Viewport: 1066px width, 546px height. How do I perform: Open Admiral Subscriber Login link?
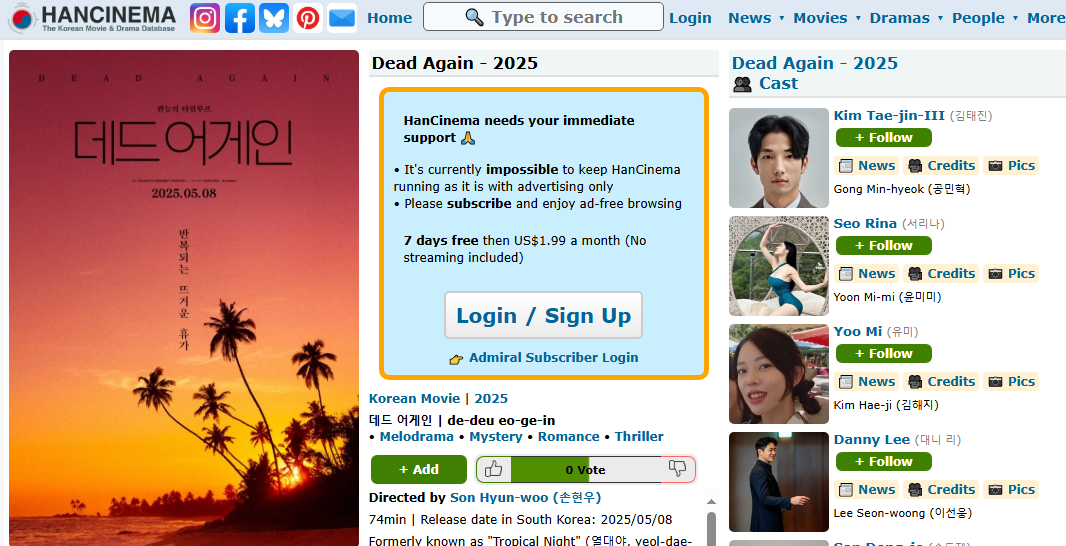point(553,357)
